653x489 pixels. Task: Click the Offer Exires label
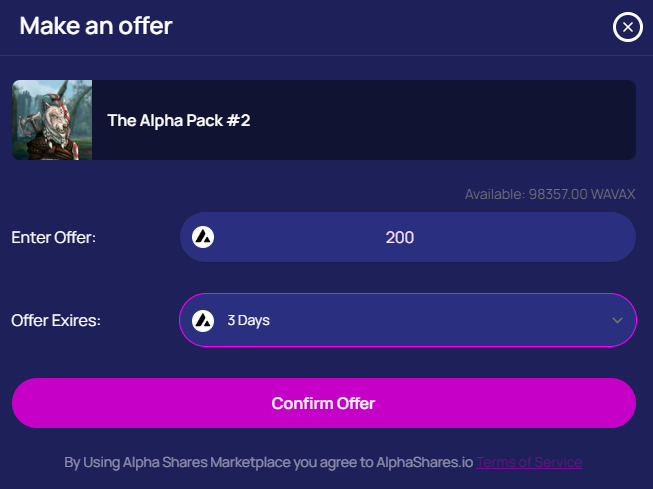coord(56,321)
